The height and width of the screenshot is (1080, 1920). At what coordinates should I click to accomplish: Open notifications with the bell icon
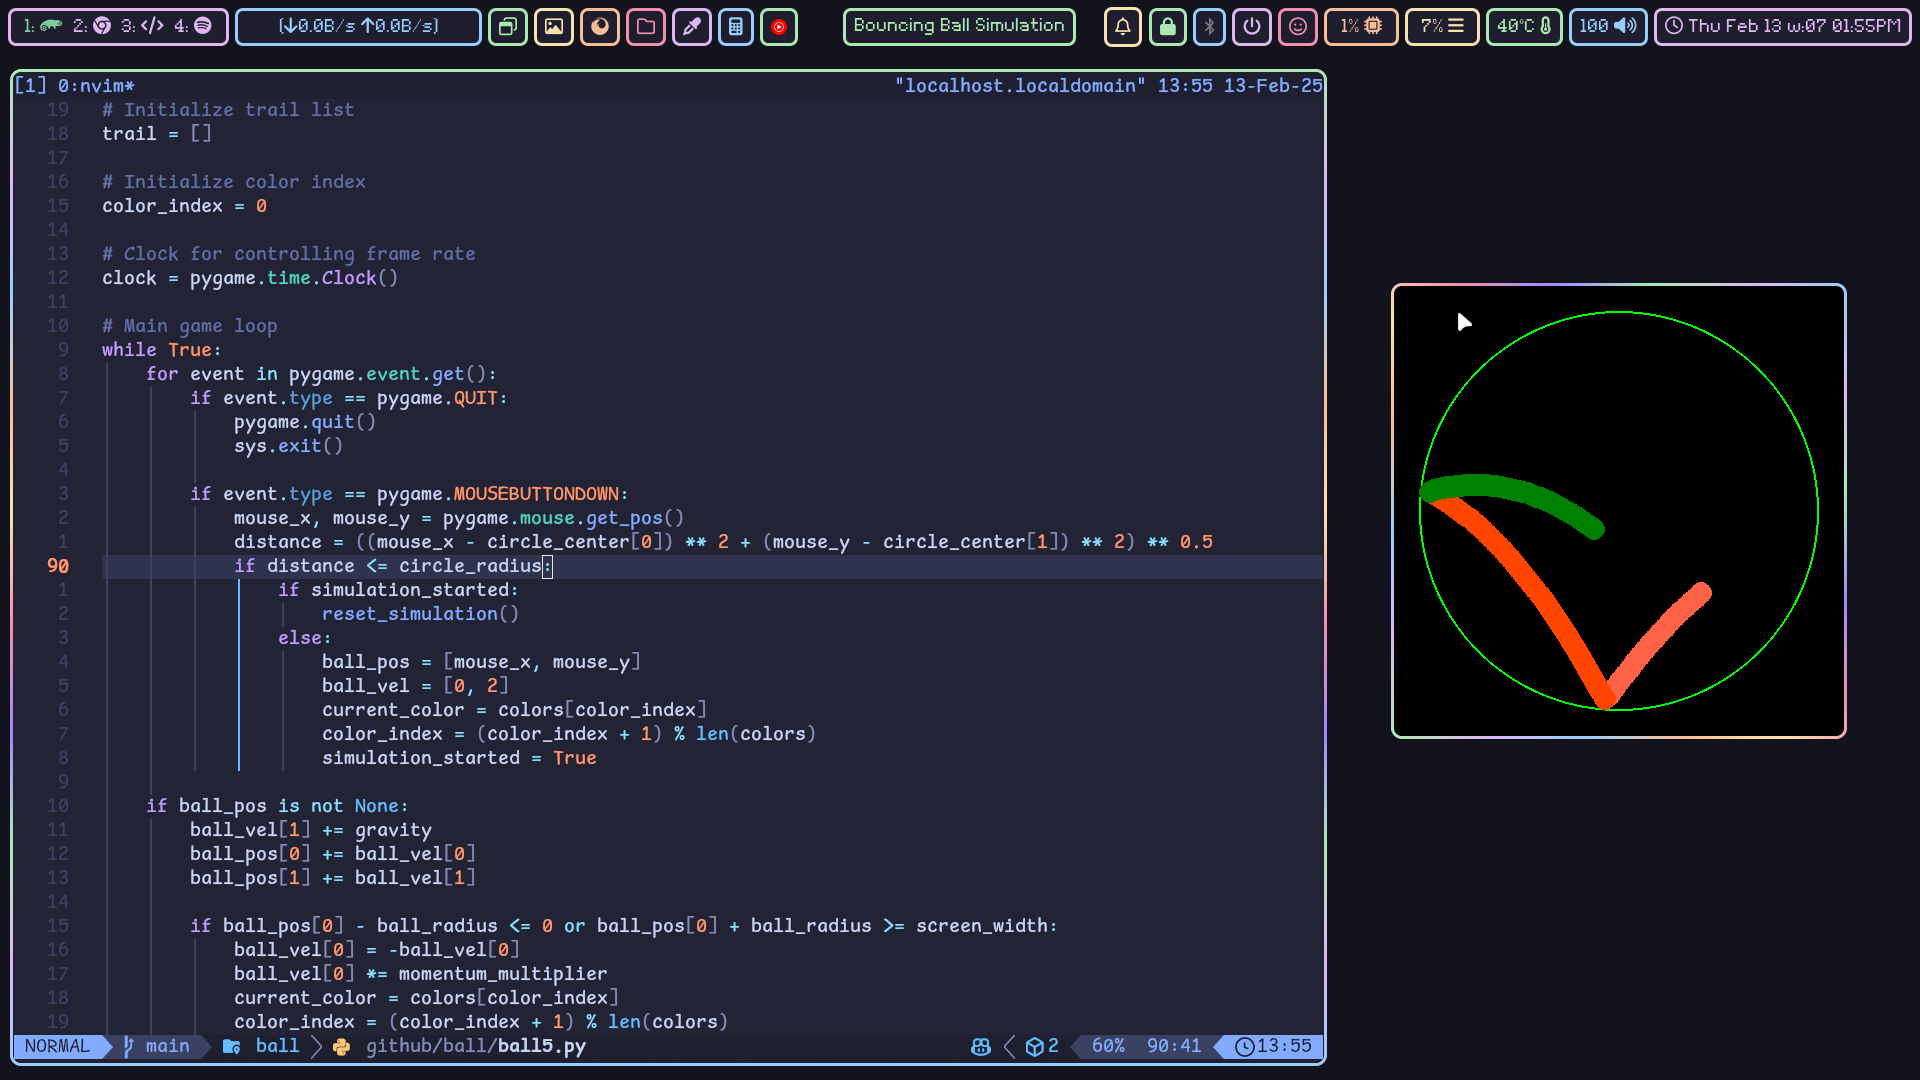(x=1122, y=27)
